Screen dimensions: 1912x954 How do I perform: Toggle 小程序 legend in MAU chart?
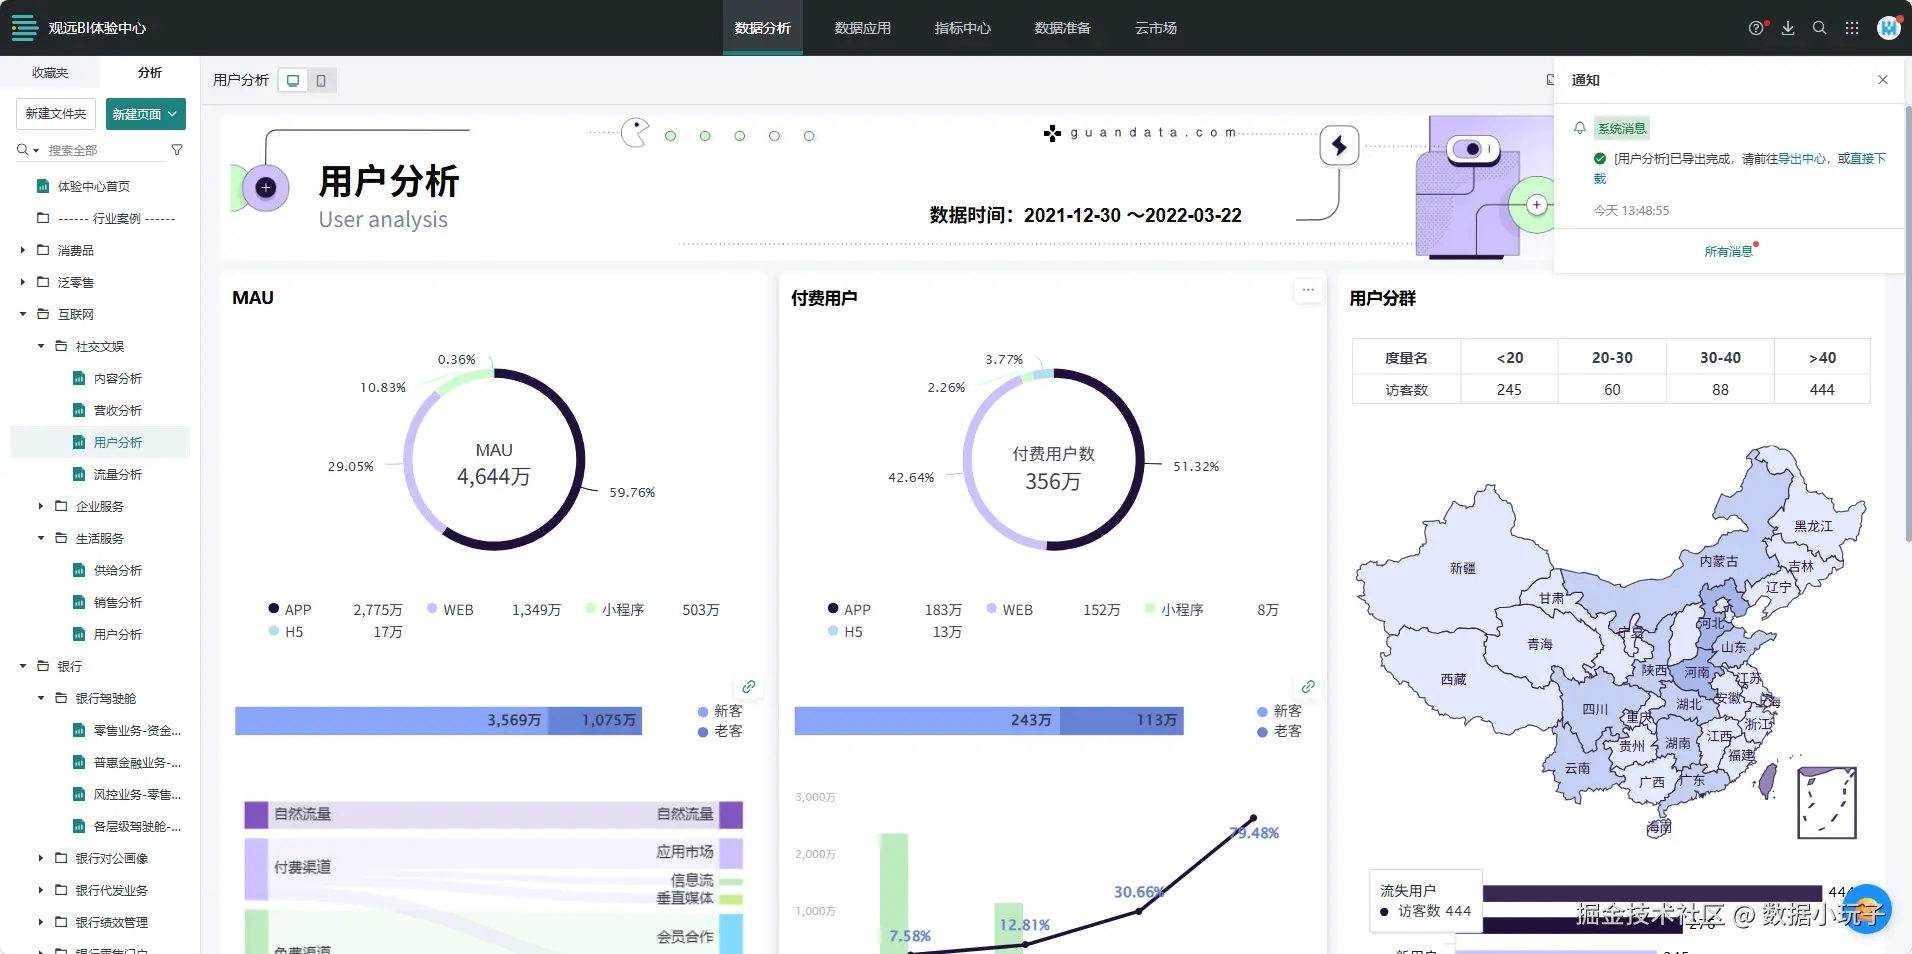coord(614,609)
